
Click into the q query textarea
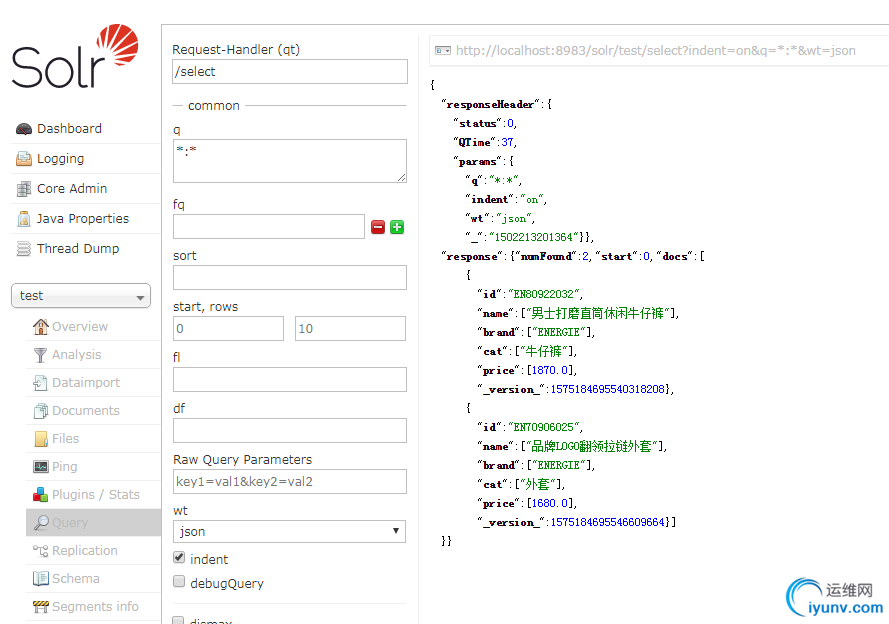(x=290, y=161)
